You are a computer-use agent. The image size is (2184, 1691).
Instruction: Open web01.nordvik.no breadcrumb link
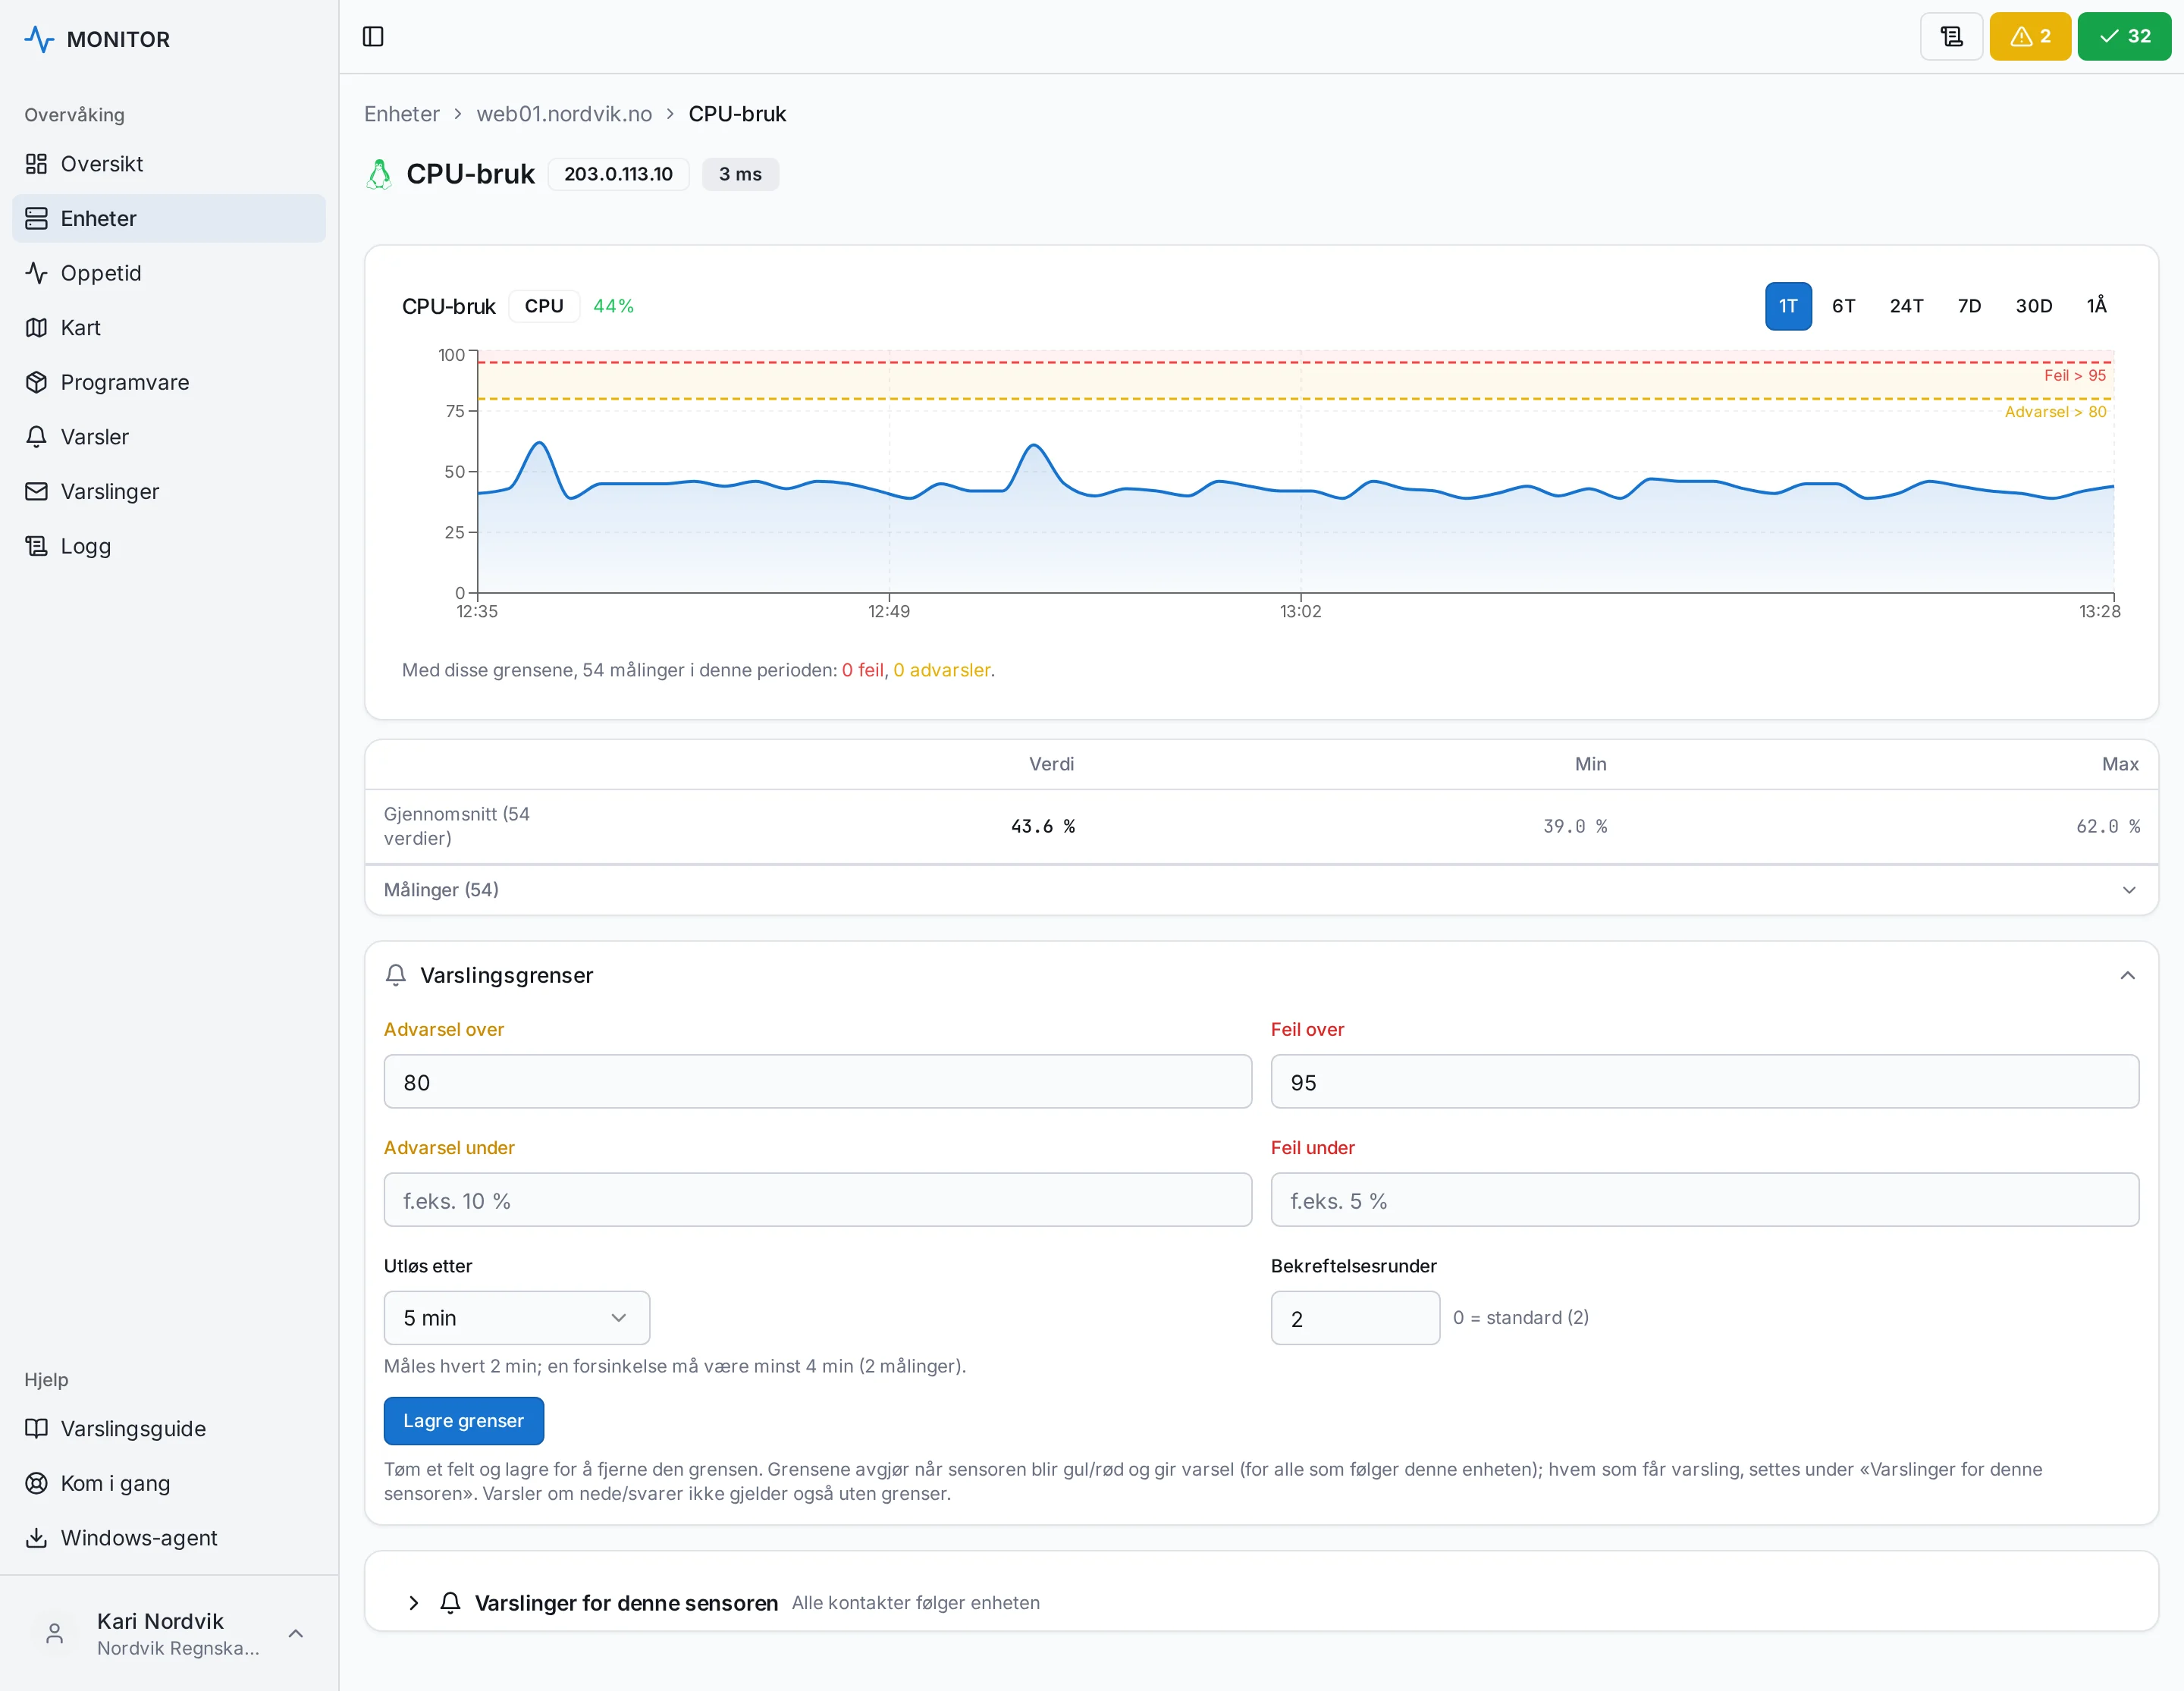coord(564,114)
